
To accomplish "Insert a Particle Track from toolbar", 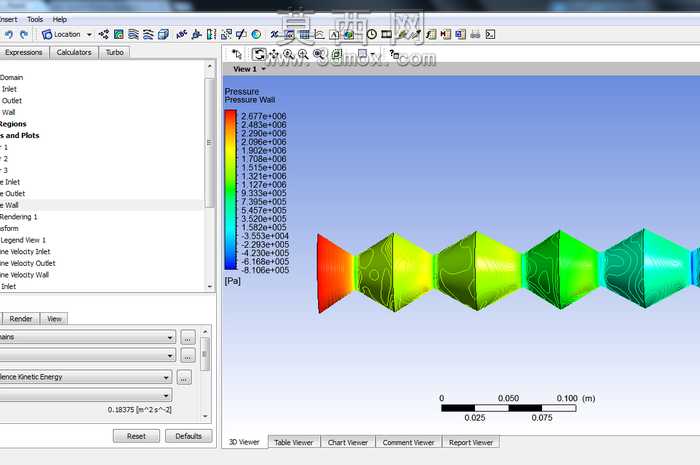I will [x=148, y=34].
